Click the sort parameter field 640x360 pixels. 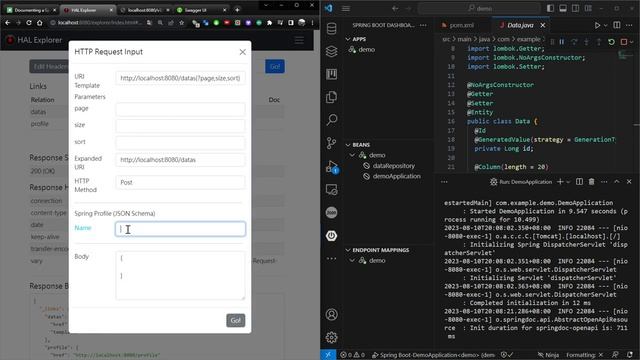click(180, 142)
